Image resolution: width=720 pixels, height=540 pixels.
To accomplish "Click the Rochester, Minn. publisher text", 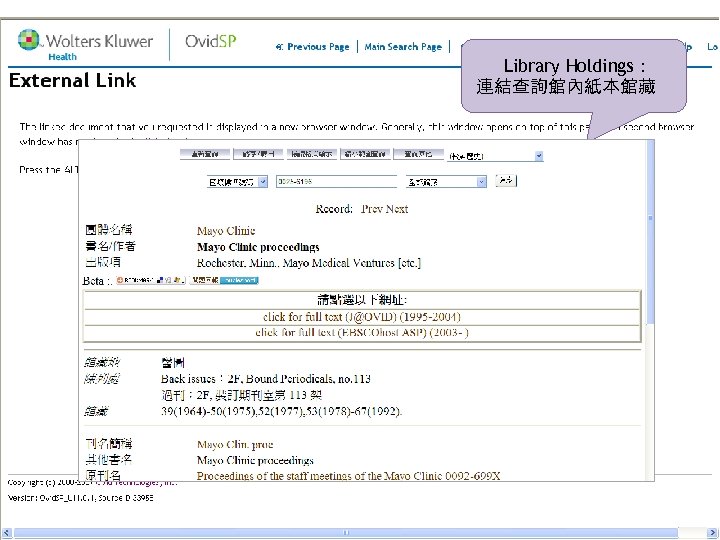I will click(x=309, y=263).
